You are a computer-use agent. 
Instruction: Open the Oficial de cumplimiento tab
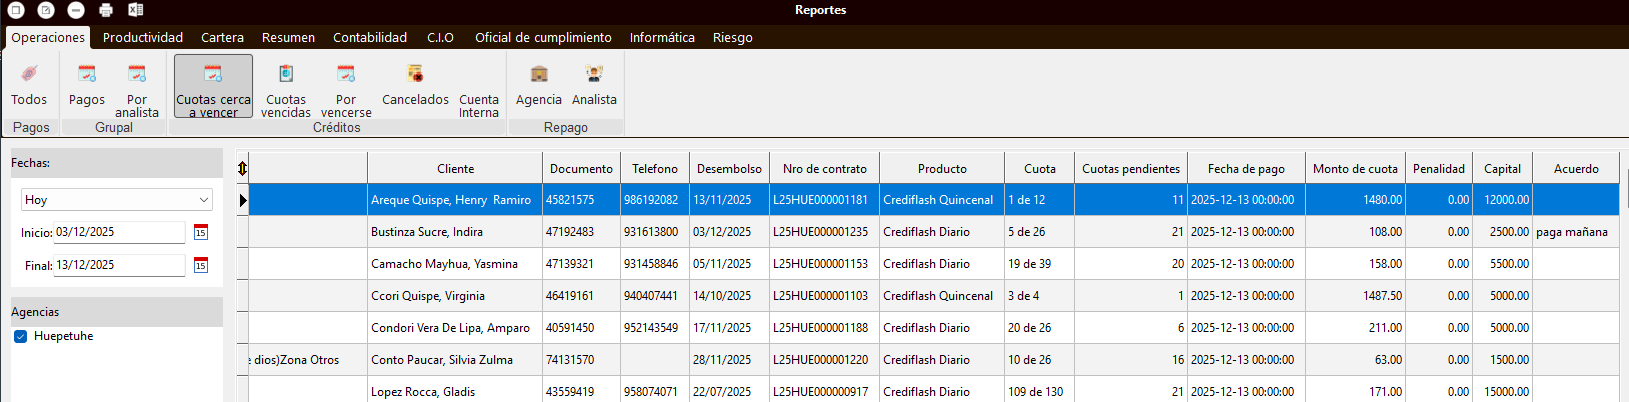[x=543, y=38]
